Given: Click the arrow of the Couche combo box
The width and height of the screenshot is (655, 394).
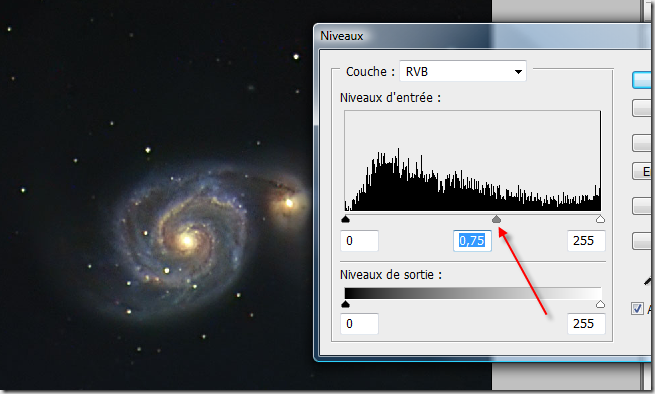Looking at the screenshot, I should [x=518, y=72].
